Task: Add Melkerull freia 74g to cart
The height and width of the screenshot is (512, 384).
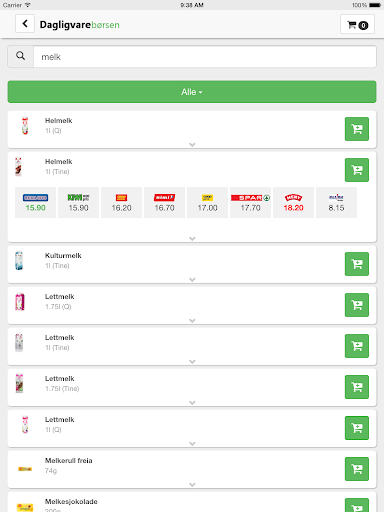Action: pos(357,469)
